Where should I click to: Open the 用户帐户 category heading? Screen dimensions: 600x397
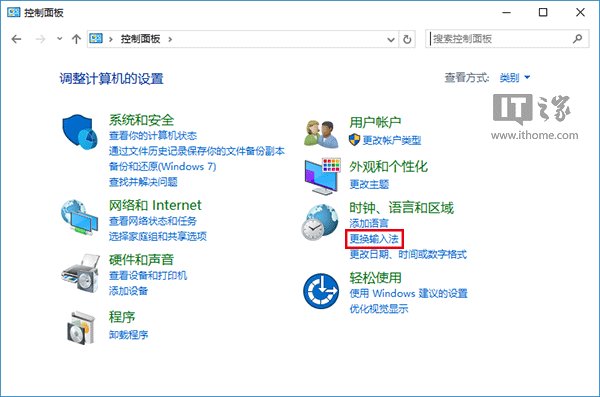(375, 122)
